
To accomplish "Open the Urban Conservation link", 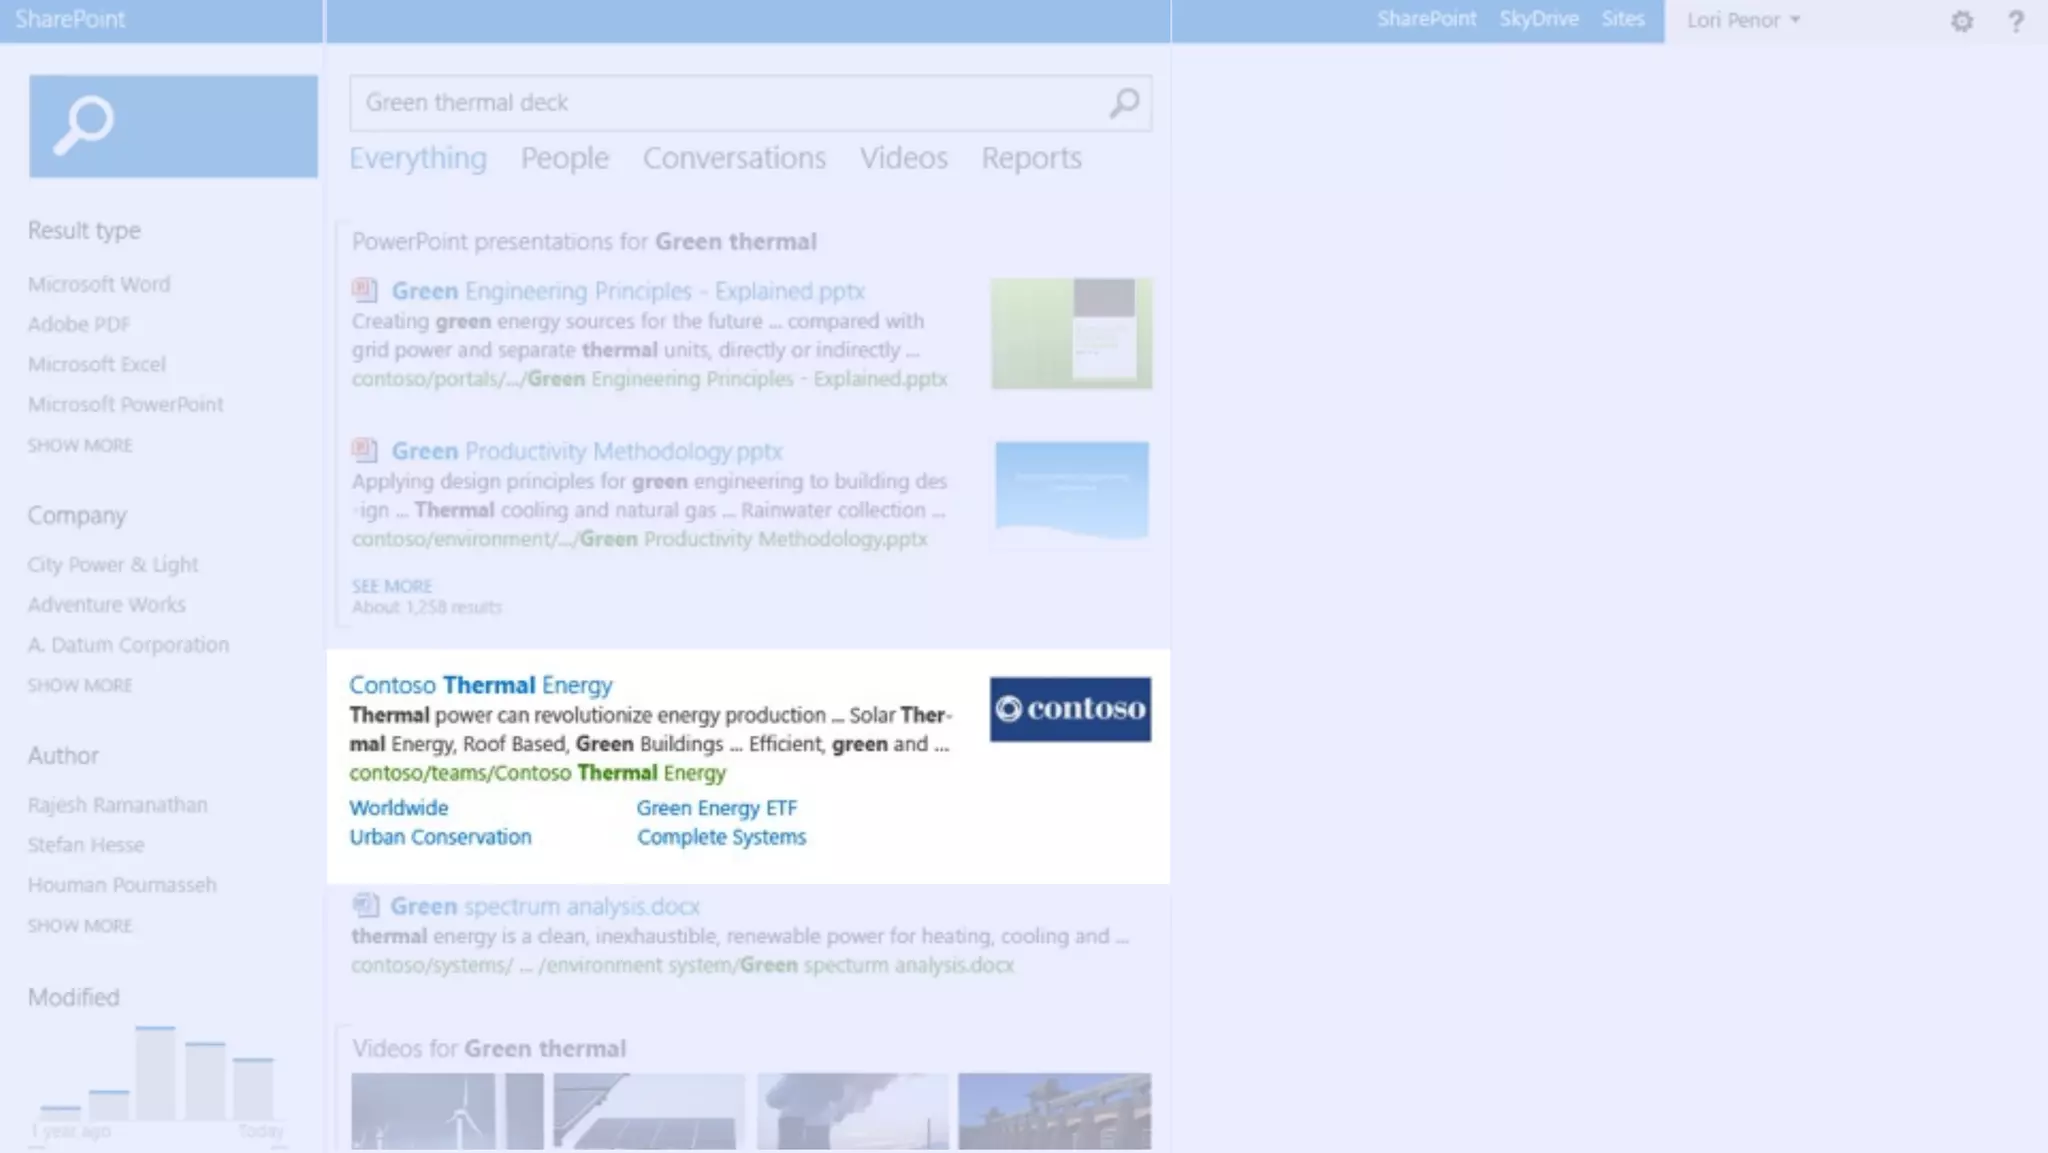I will coord(440,837).
